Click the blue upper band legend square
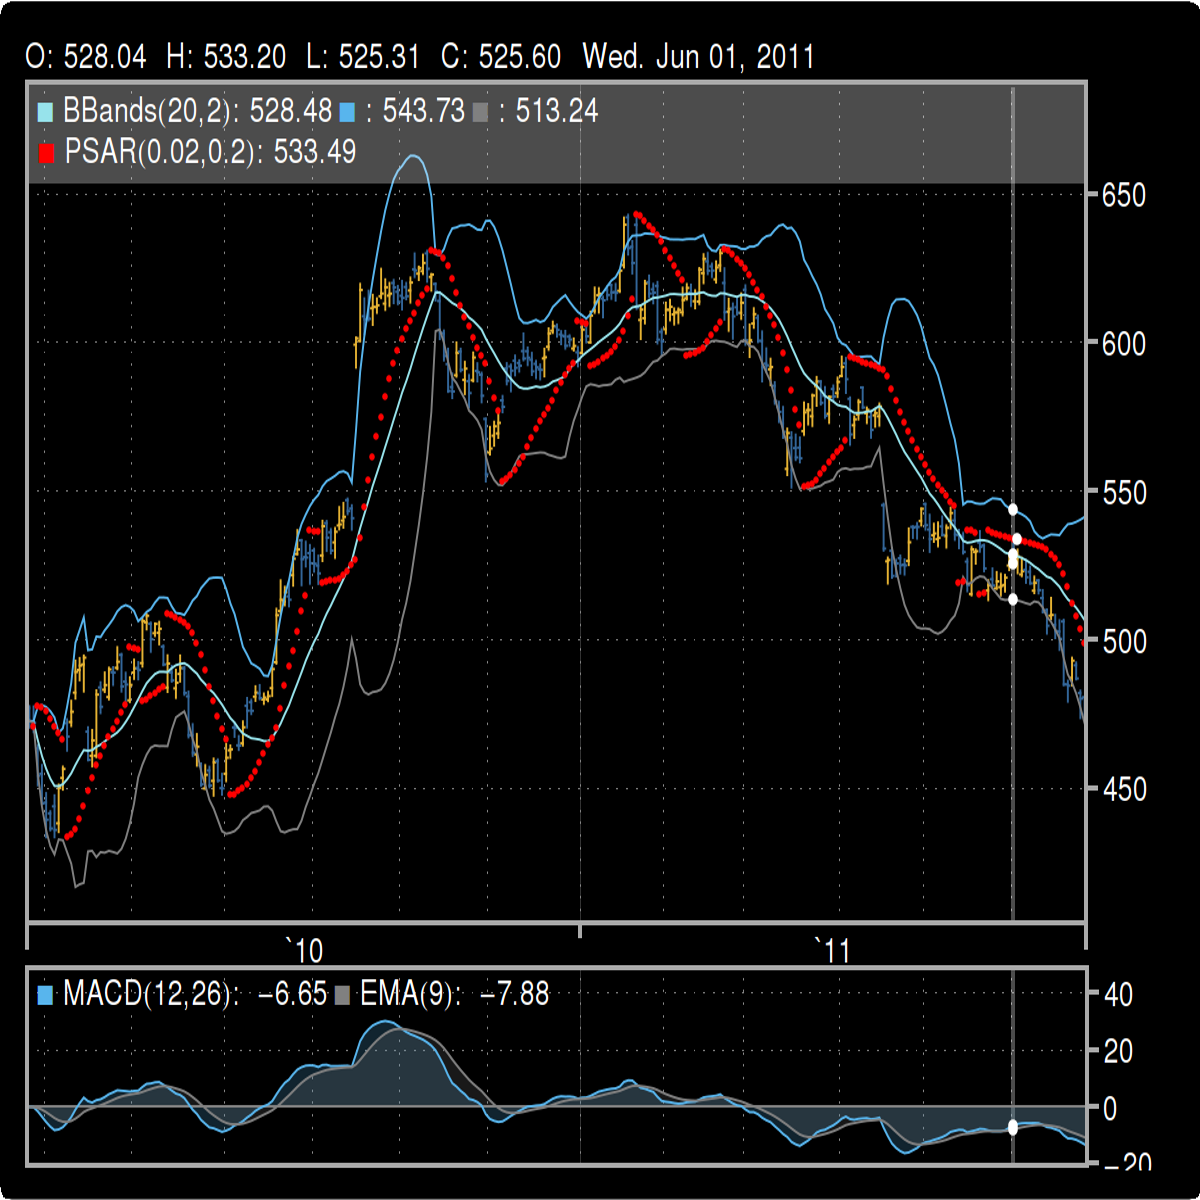Viewport: 1200px width, 1200px height. pyautogui.click(x=347, y=111)
